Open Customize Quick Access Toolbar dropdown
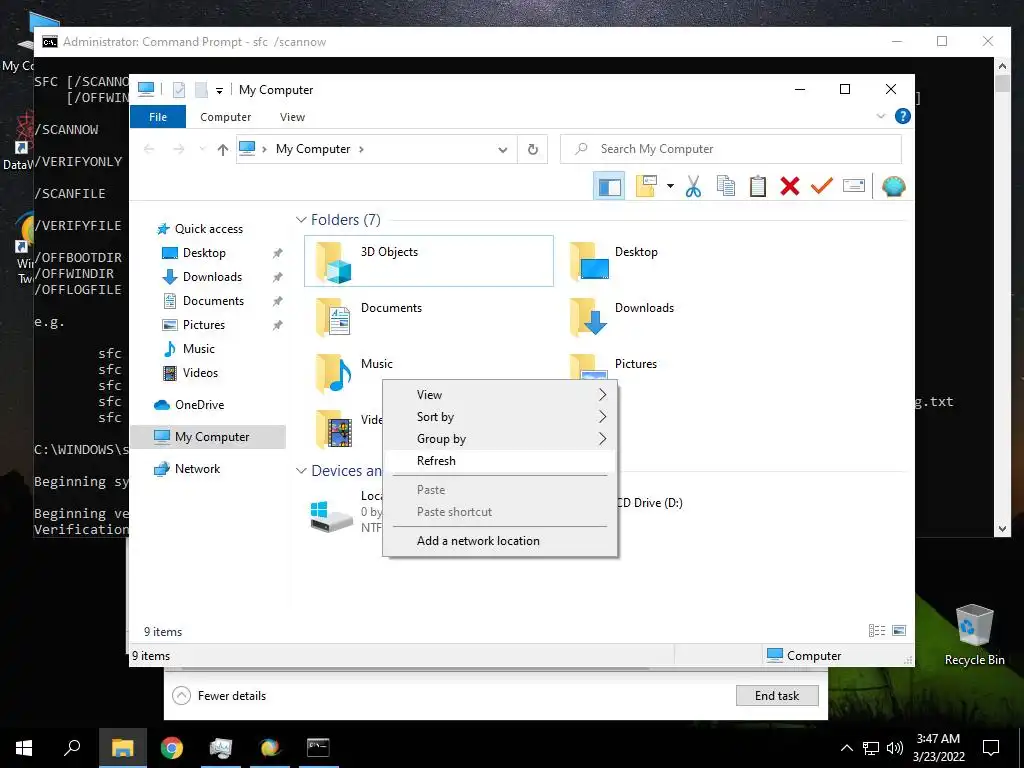 219,90
